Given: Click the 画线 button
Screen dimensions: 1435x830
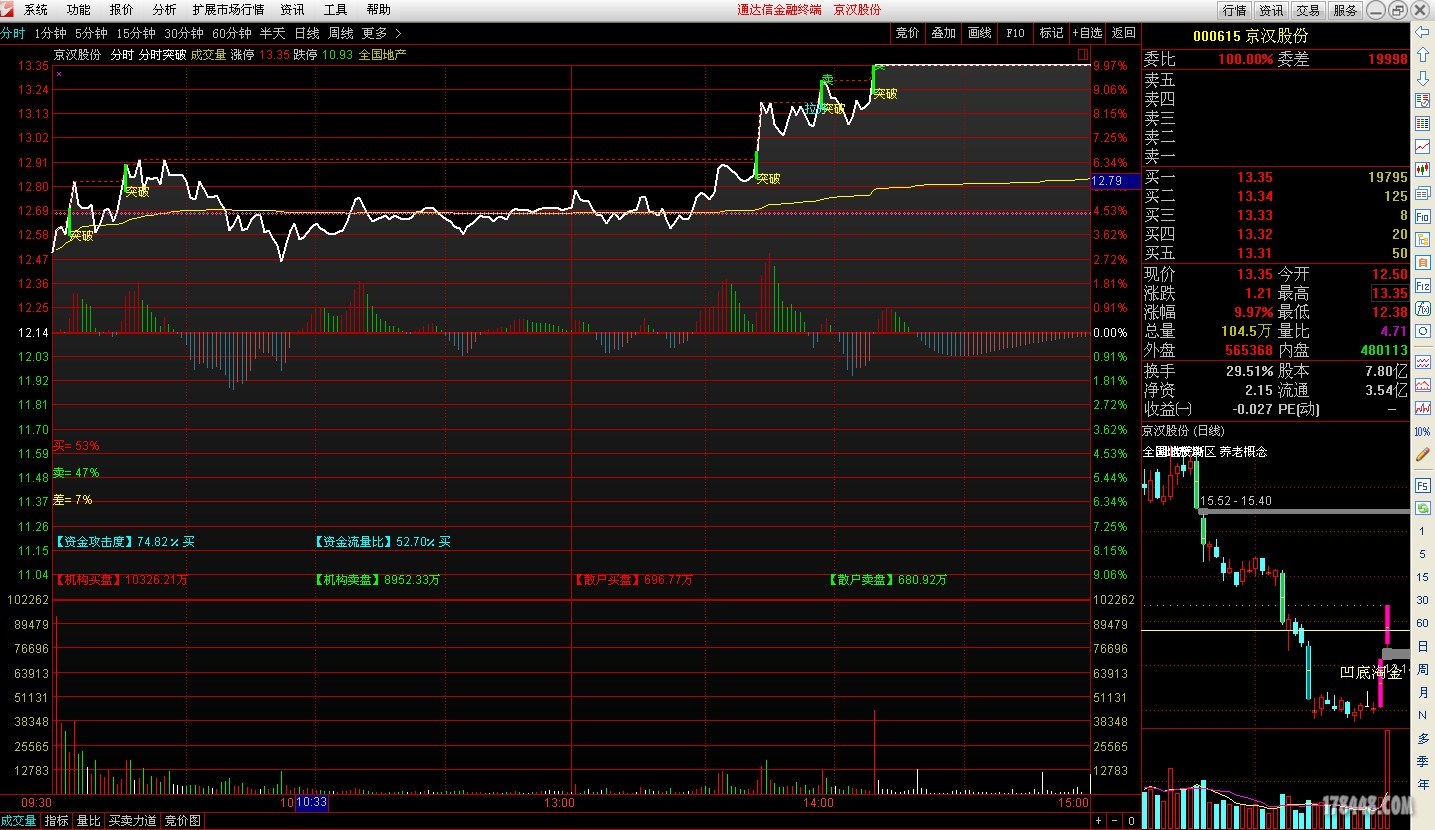Looking at the screenshot, I should [979, 33].
